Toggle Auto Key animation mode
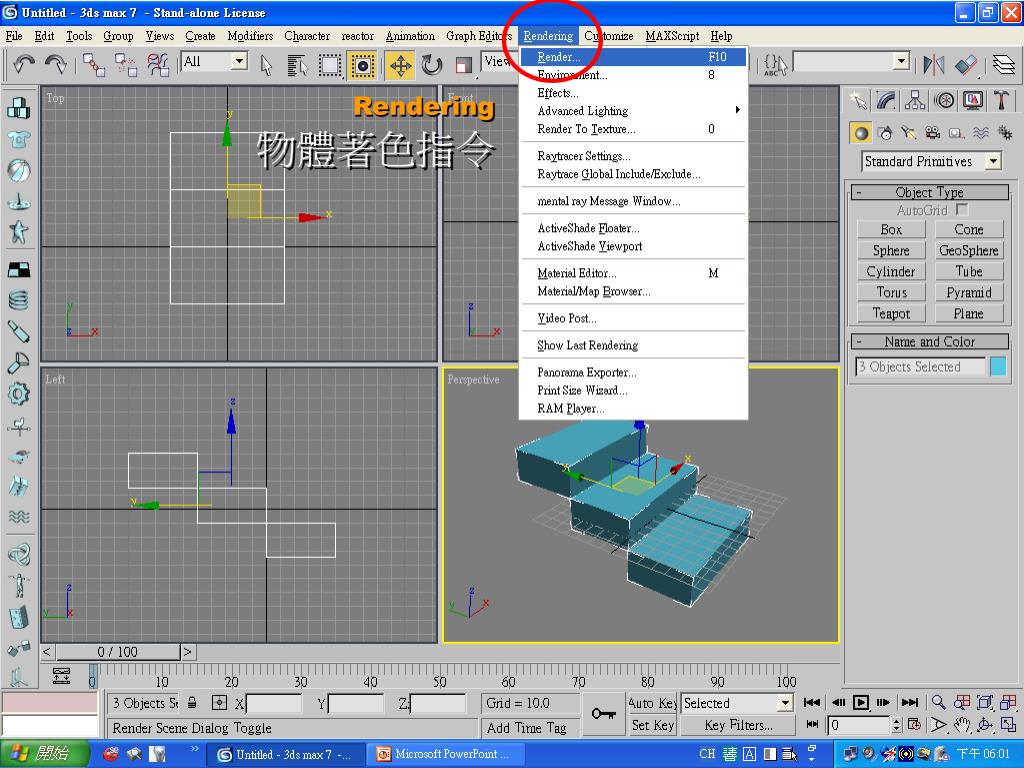 652,703
